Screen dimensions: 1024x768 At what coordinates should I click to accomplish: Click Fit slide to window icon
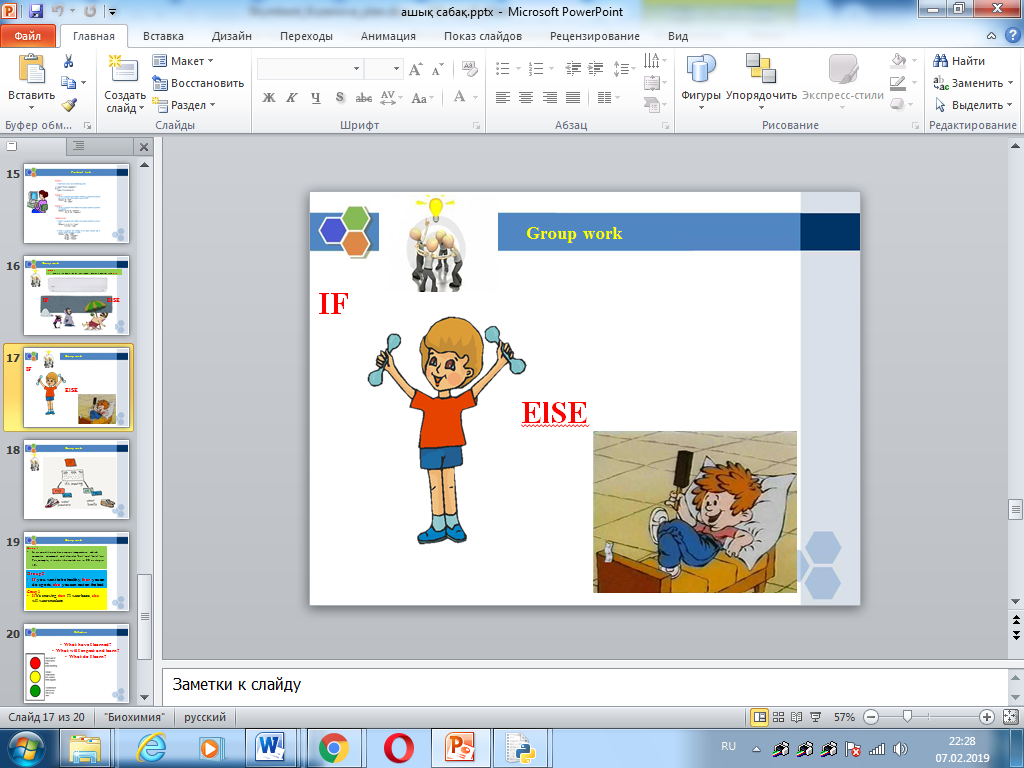(1010, 717)
